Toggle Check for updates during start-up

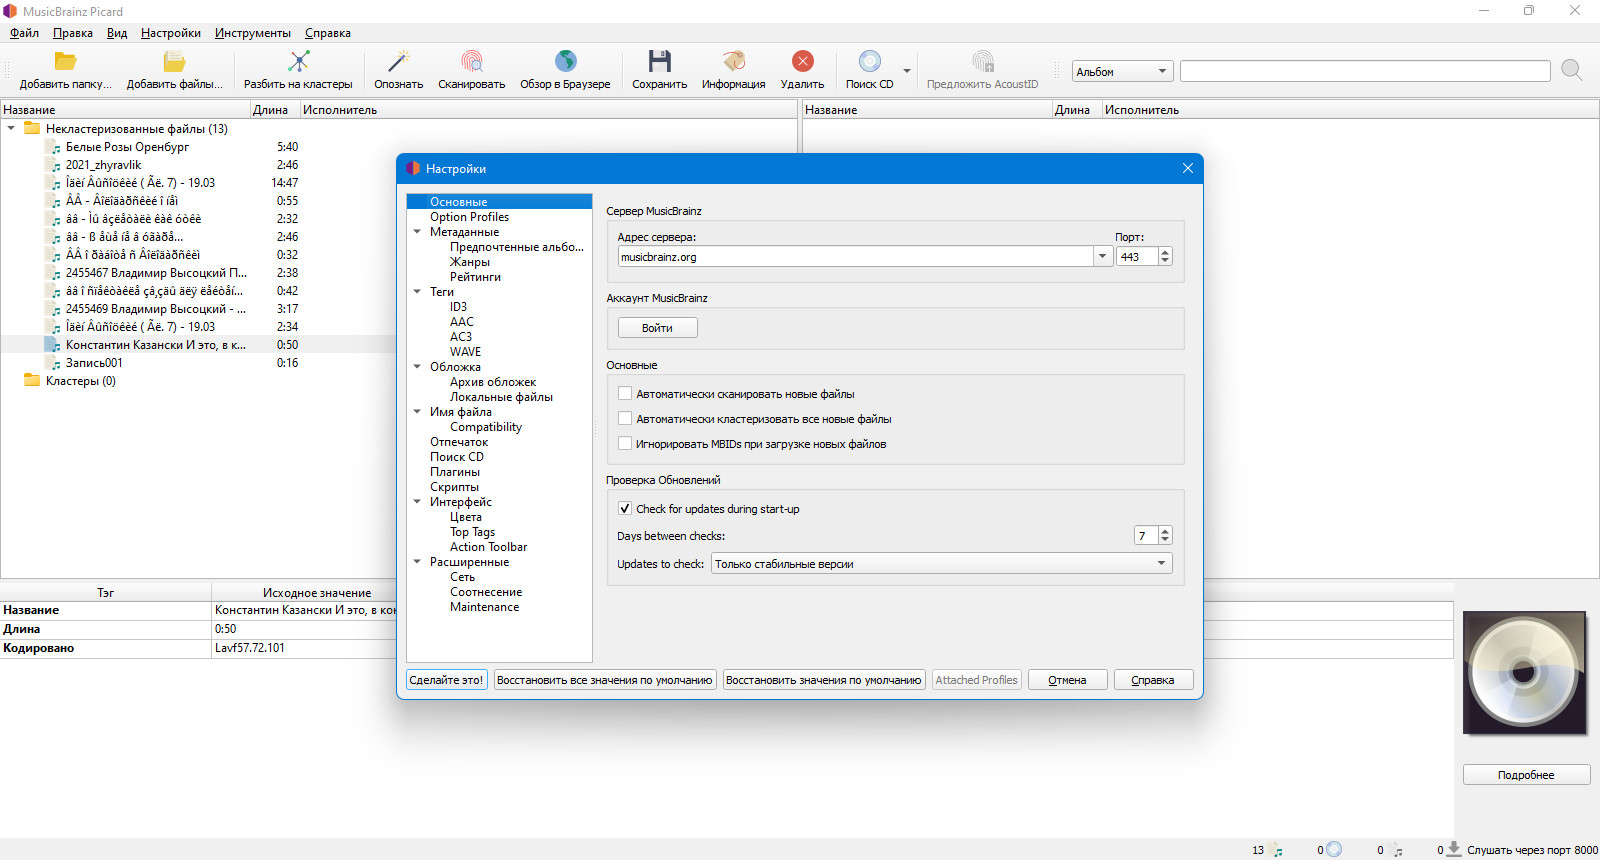coord(625,509)
